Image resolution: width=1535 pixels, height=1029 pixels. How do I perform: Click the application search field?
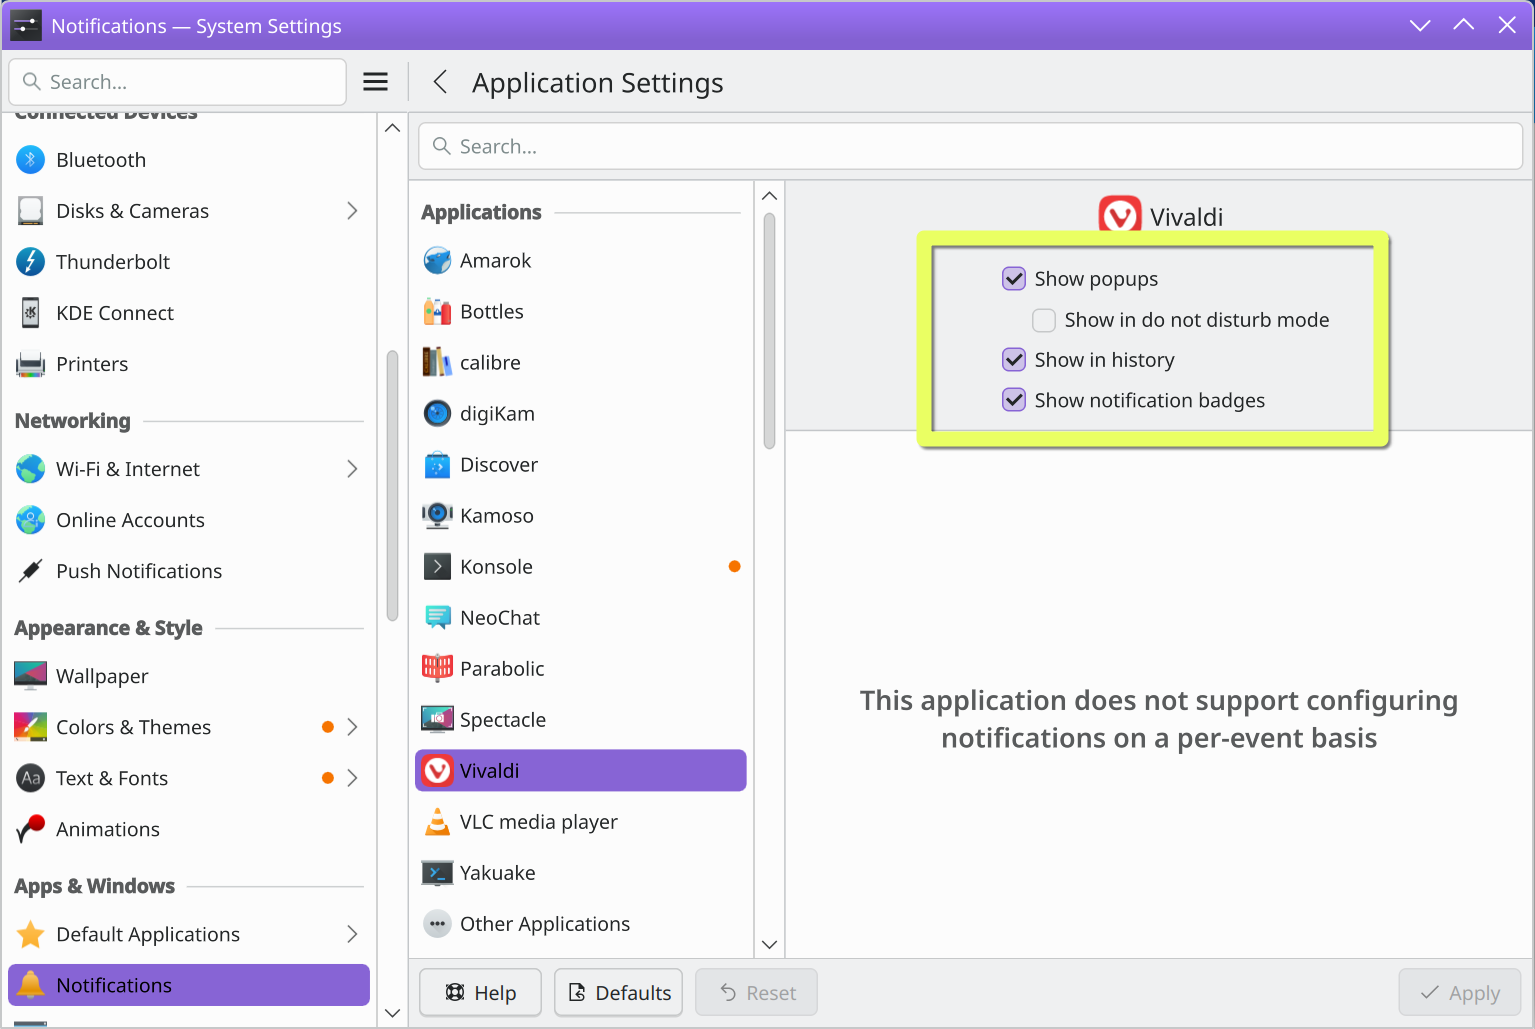tap(970, 147)
